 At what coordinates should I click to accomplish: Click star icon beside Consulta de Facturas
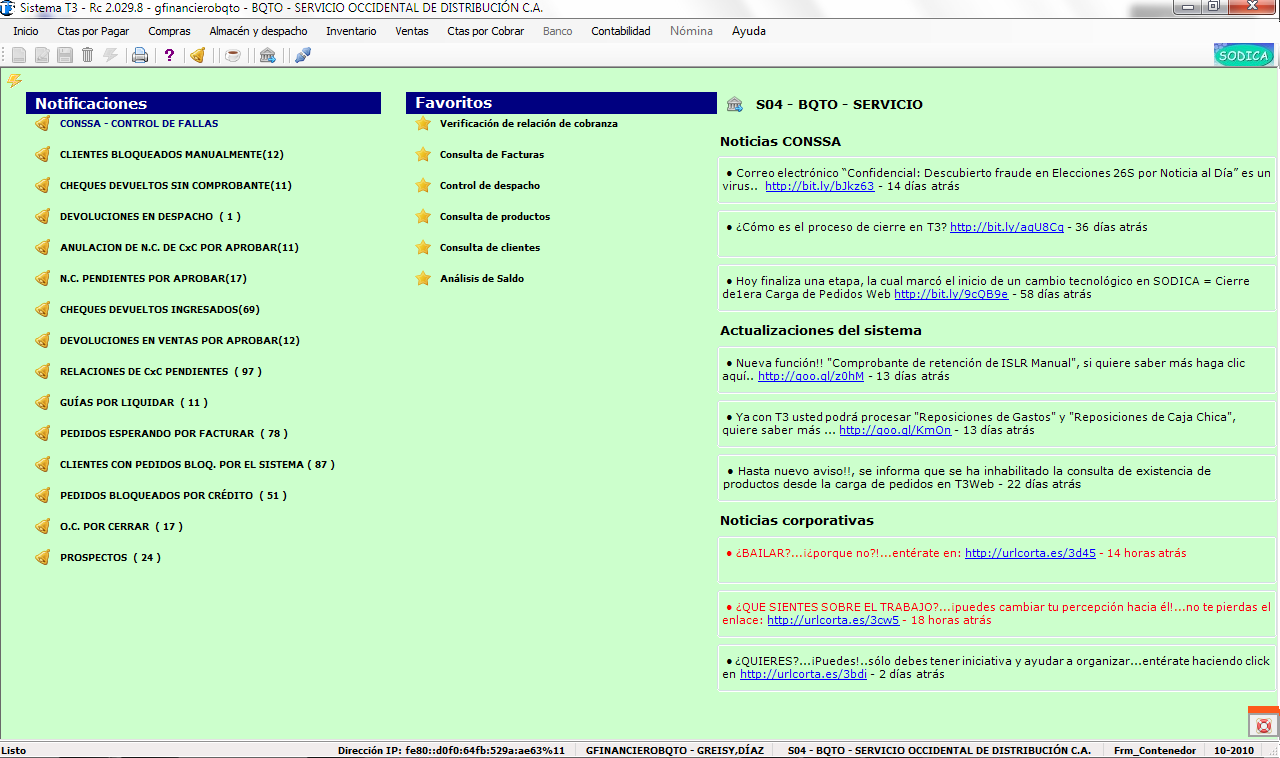click(x=423, y=155)
